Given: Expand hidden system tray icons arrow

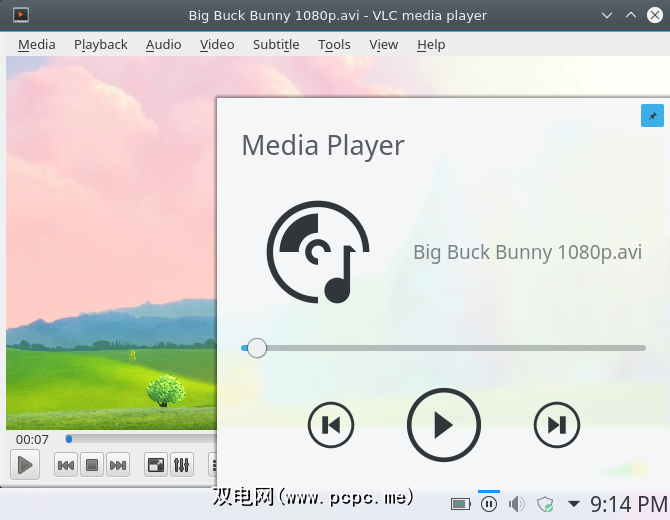Looking at the screenshot, I should (574, 504).
